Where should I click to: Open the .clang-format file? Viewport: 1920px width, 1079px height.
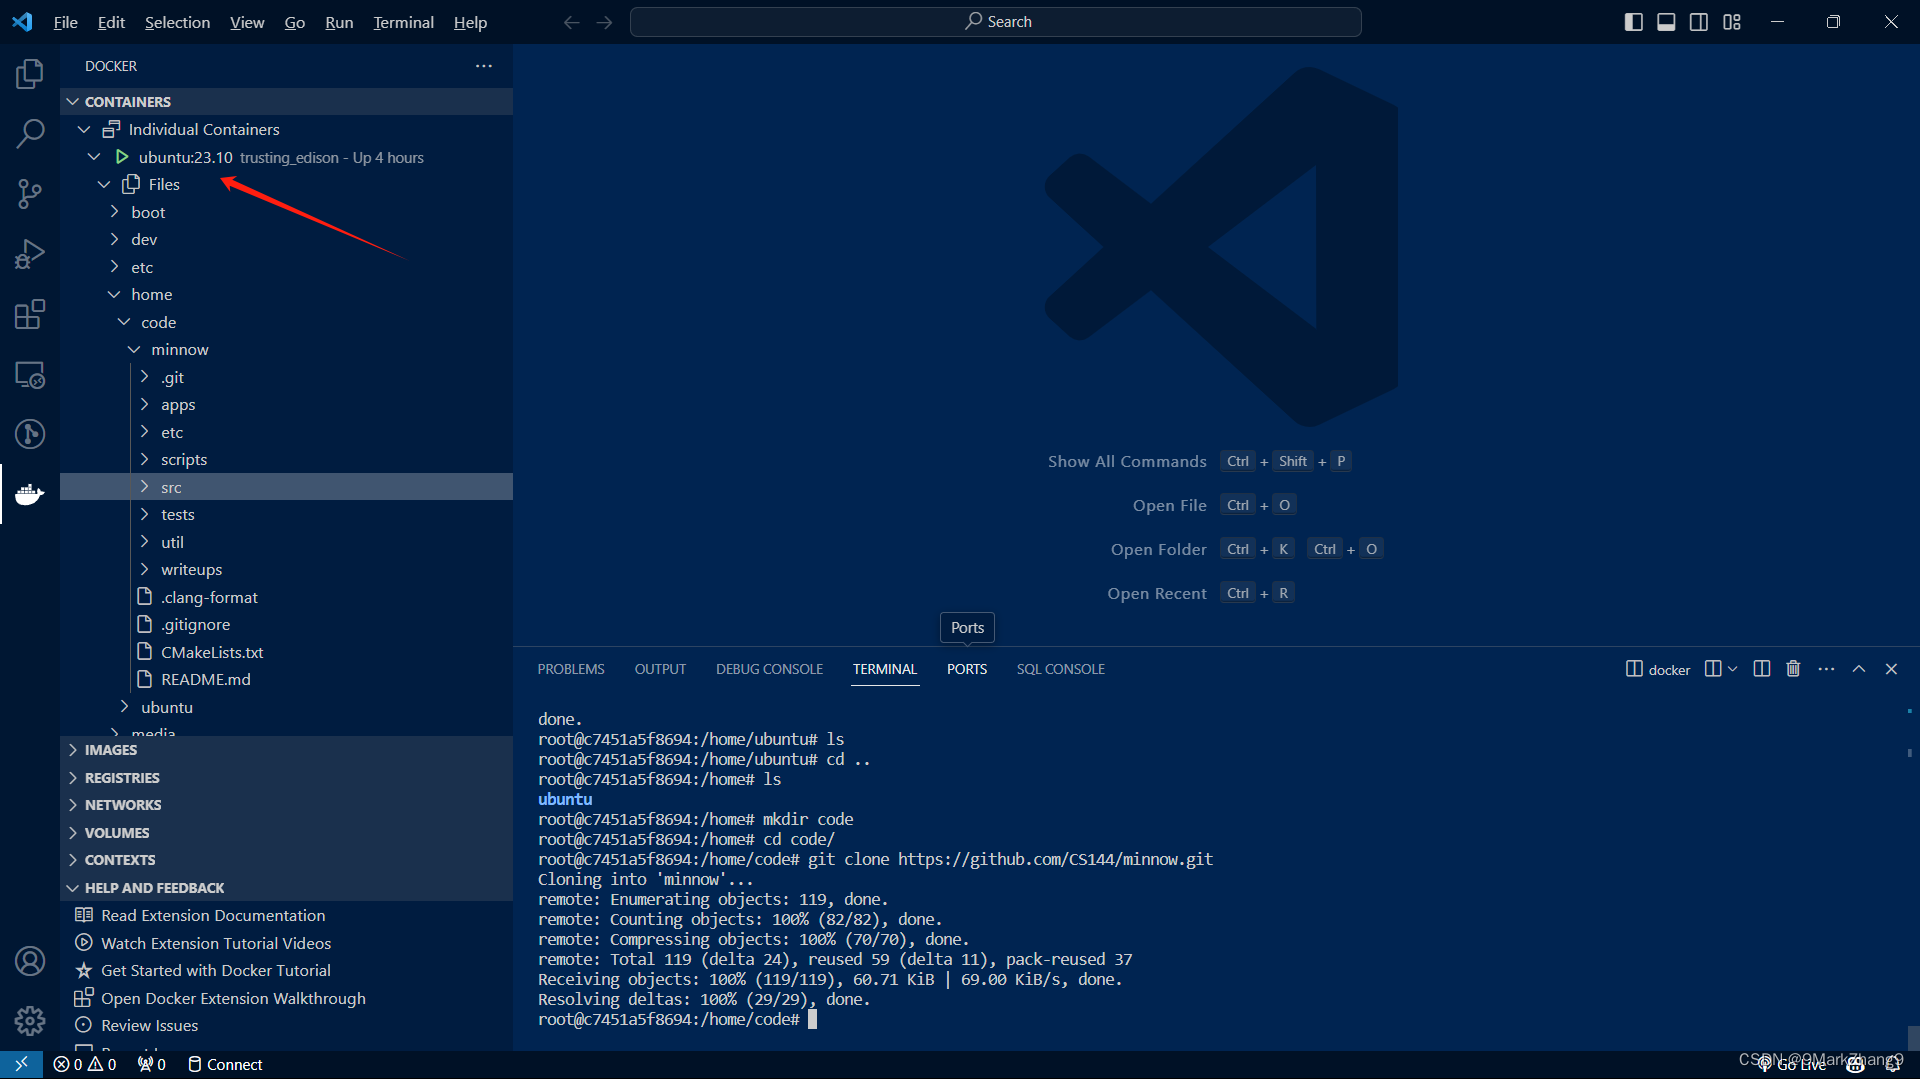click(x=209, y=597)
